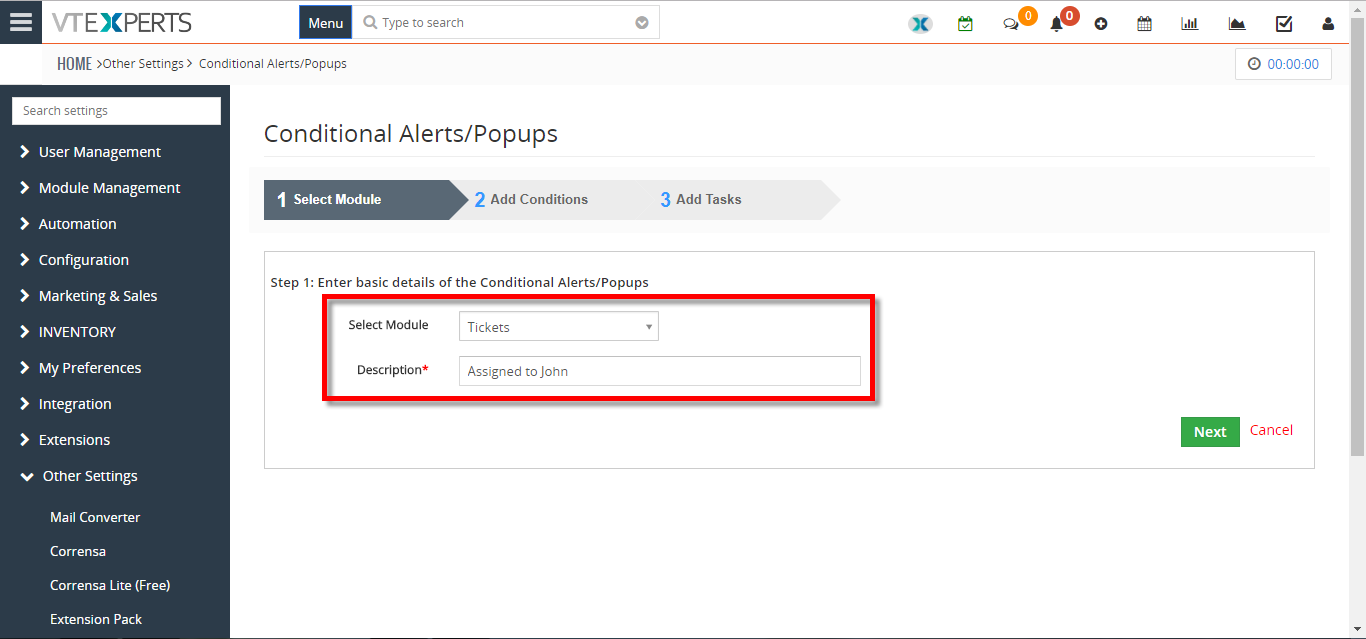Viewport: 1366px width, 639px height.
Task: Open the chat comments icon
Action: 1011,24
